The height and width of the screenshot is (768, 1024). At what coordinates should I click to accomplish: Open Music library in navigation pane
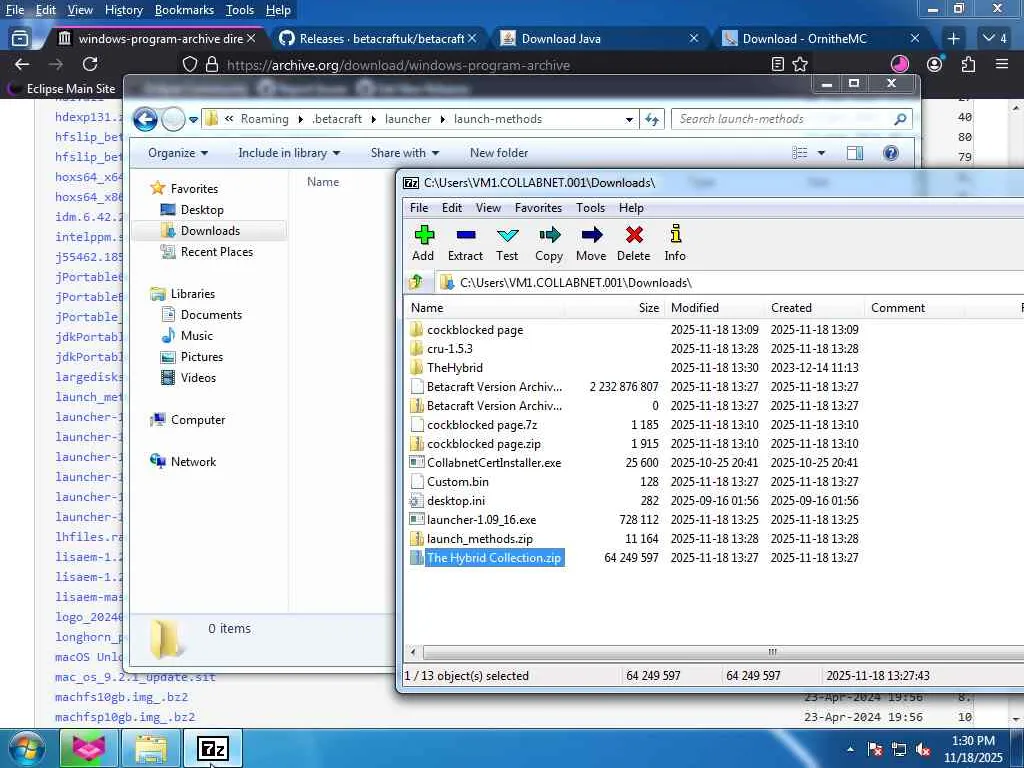pyautogui.click(x=197, y=336)
